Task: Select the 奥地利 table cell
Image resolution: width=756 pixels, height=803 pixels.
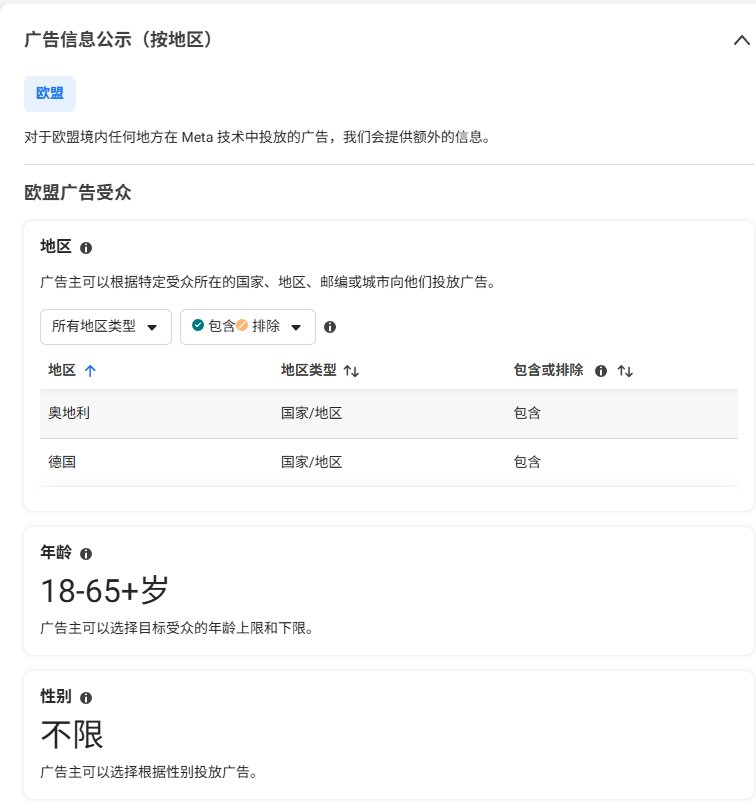Action: pos(69,413)
